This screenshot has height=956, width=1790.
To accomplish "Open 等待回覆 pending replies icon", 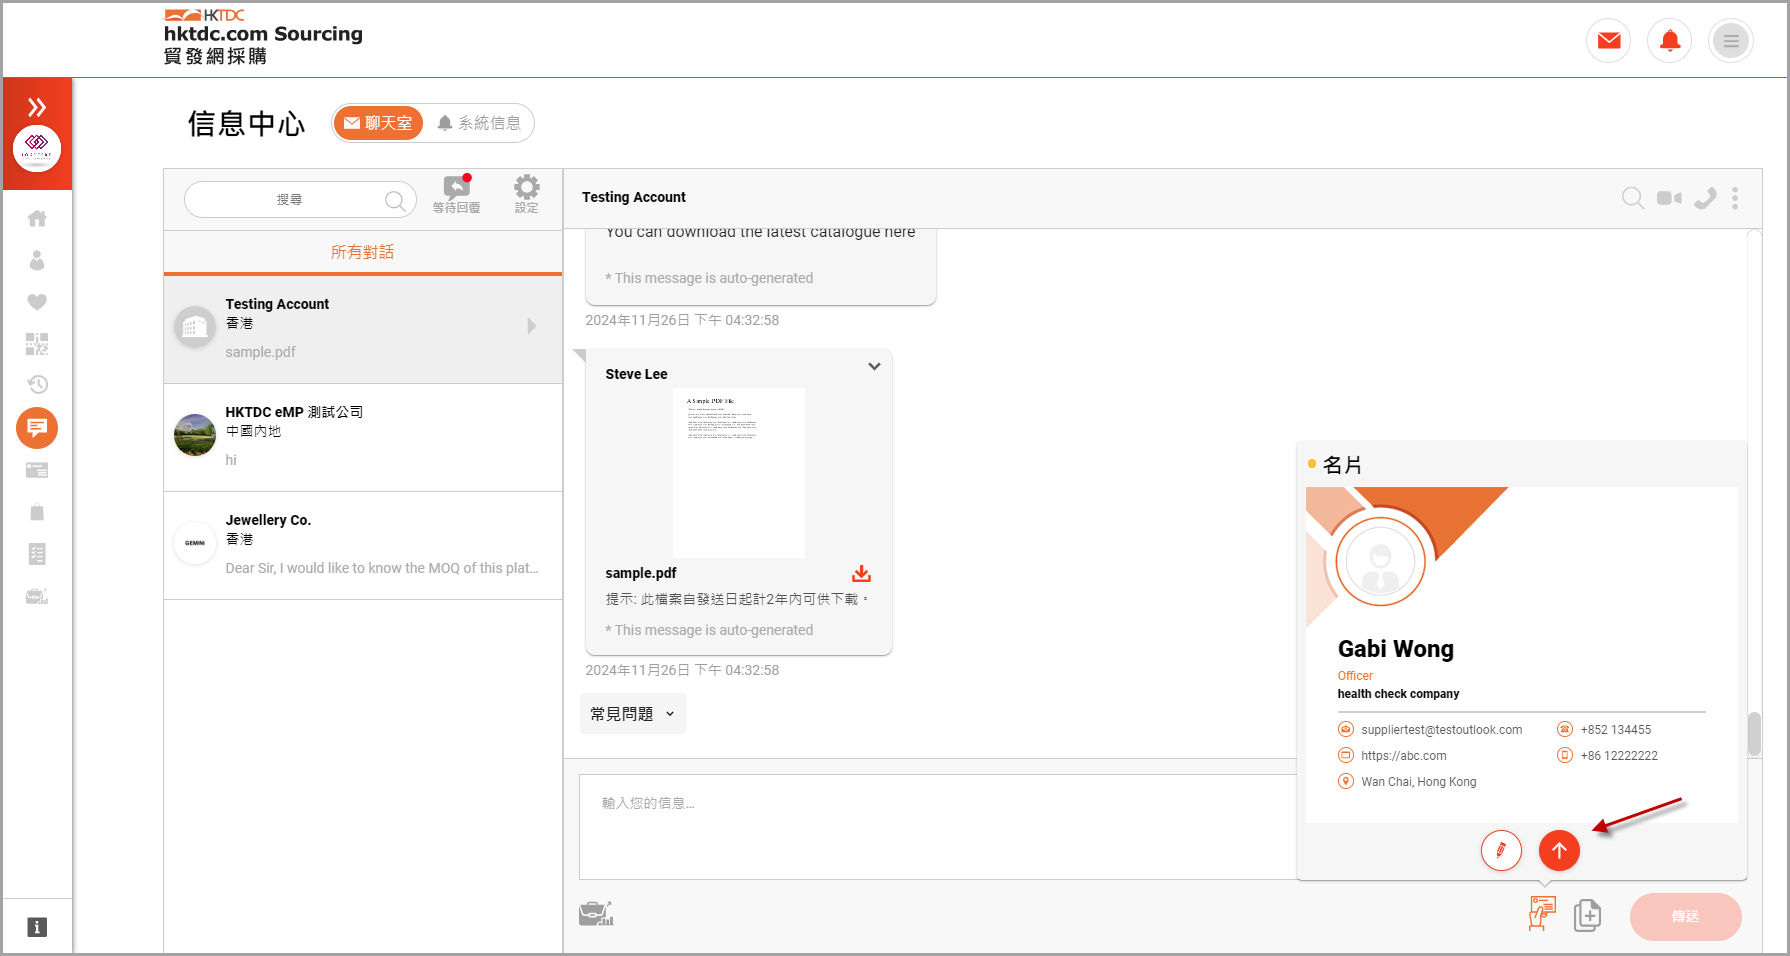I will point(457,194).
